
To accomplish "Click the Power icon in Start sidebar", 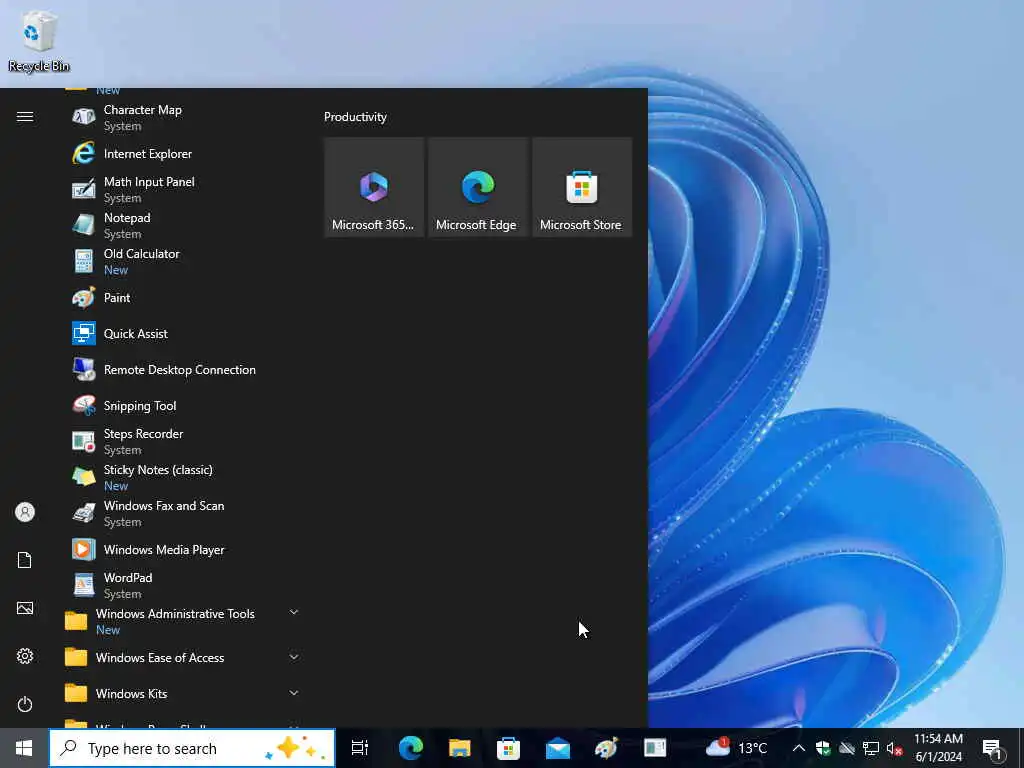I will point(25,704).
